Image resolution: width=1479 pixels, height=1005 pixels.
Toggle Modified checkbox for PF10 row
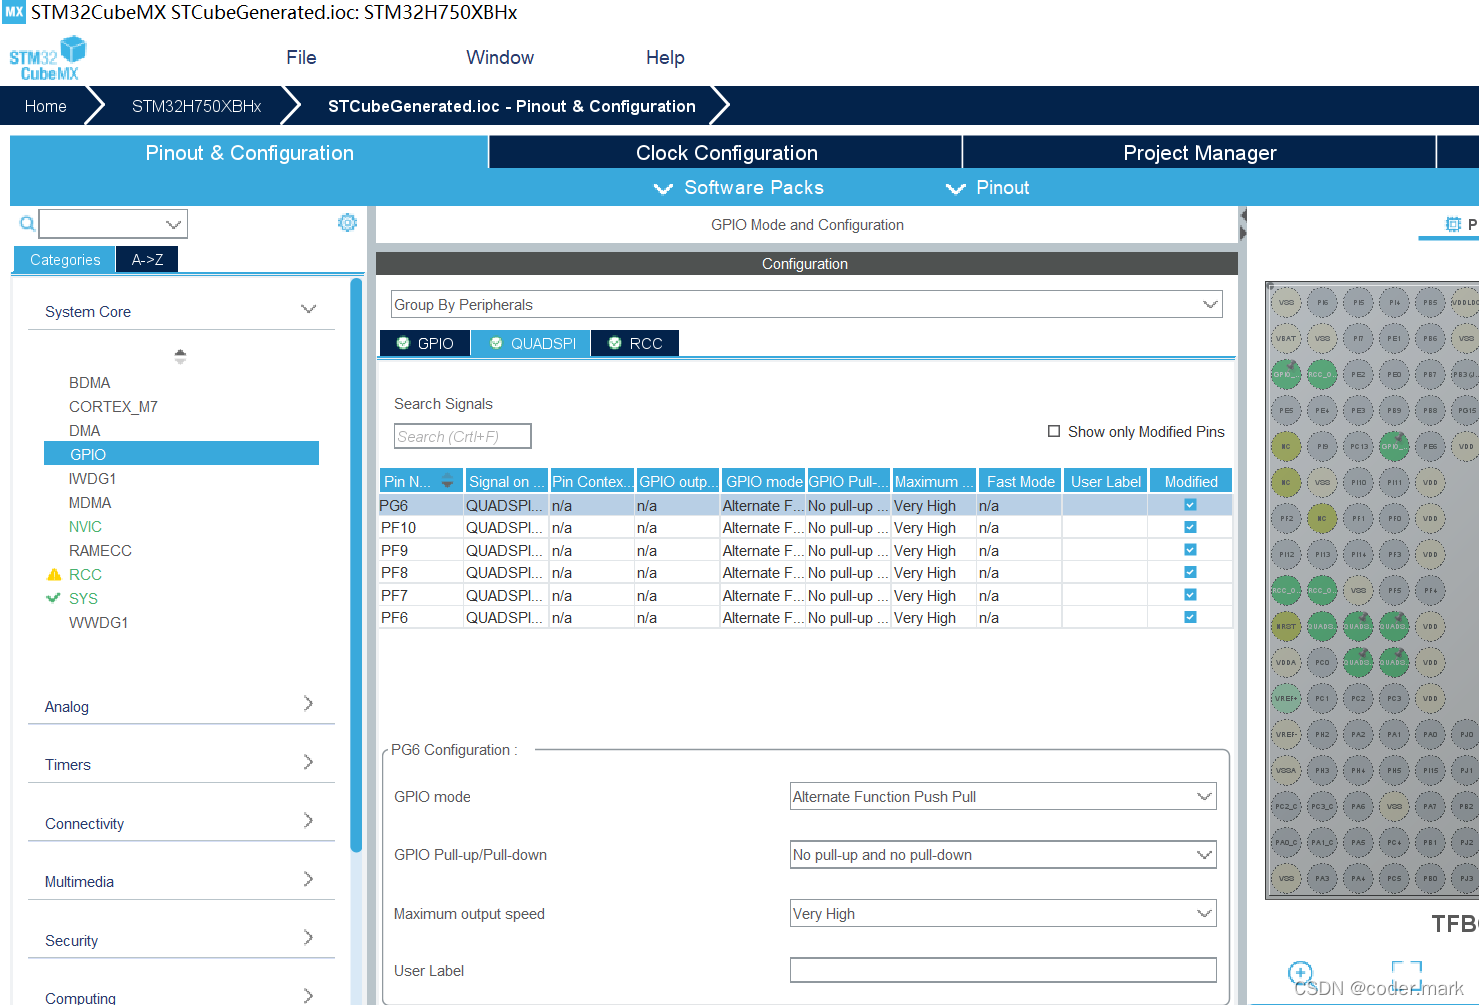coord(1190,527)
